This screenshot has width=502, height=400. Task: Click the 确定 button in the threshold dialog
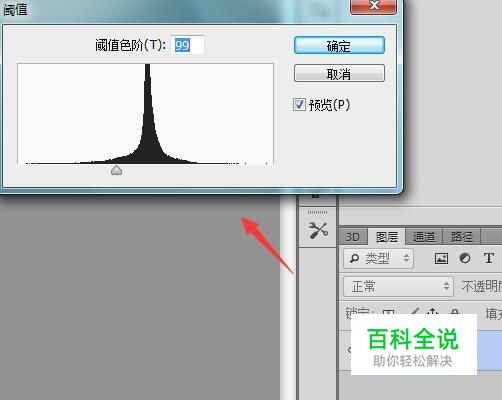pyautogui.click(x=339, y=45)
